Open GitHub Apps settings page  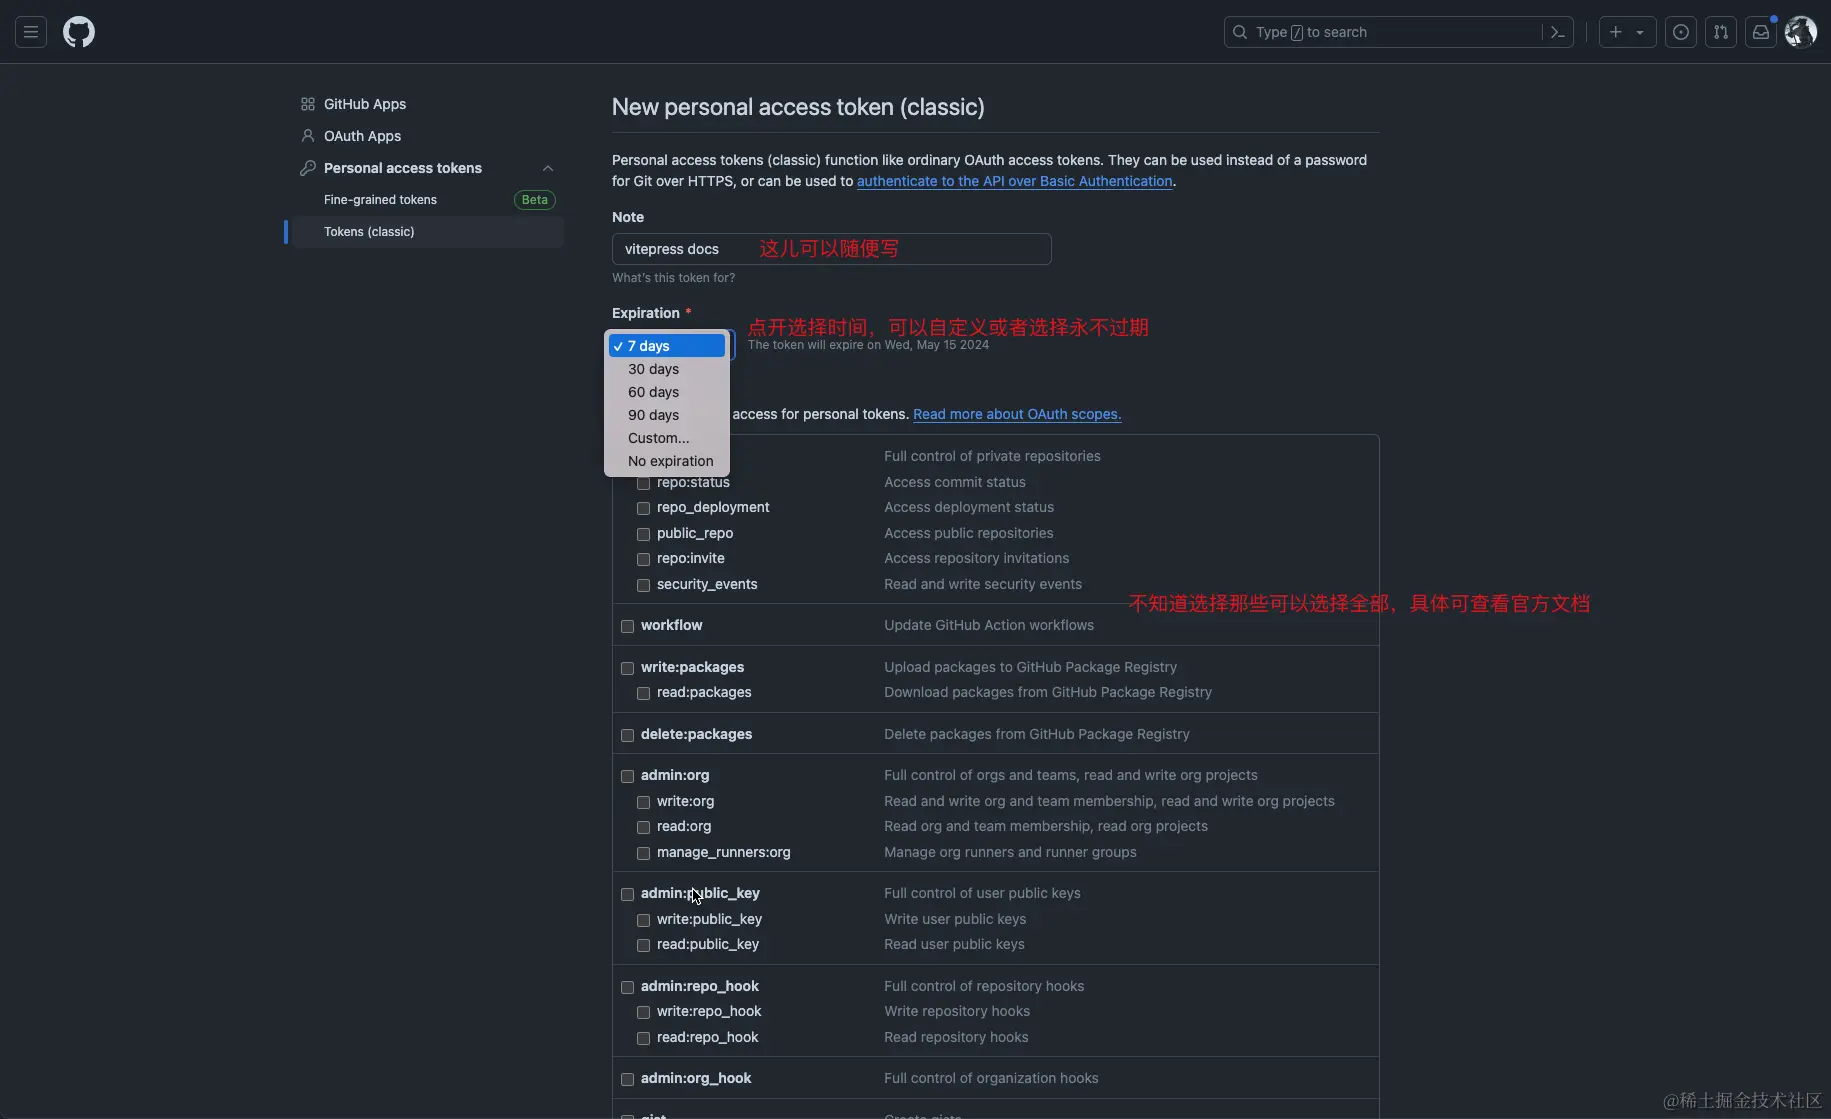coord(364,104)
